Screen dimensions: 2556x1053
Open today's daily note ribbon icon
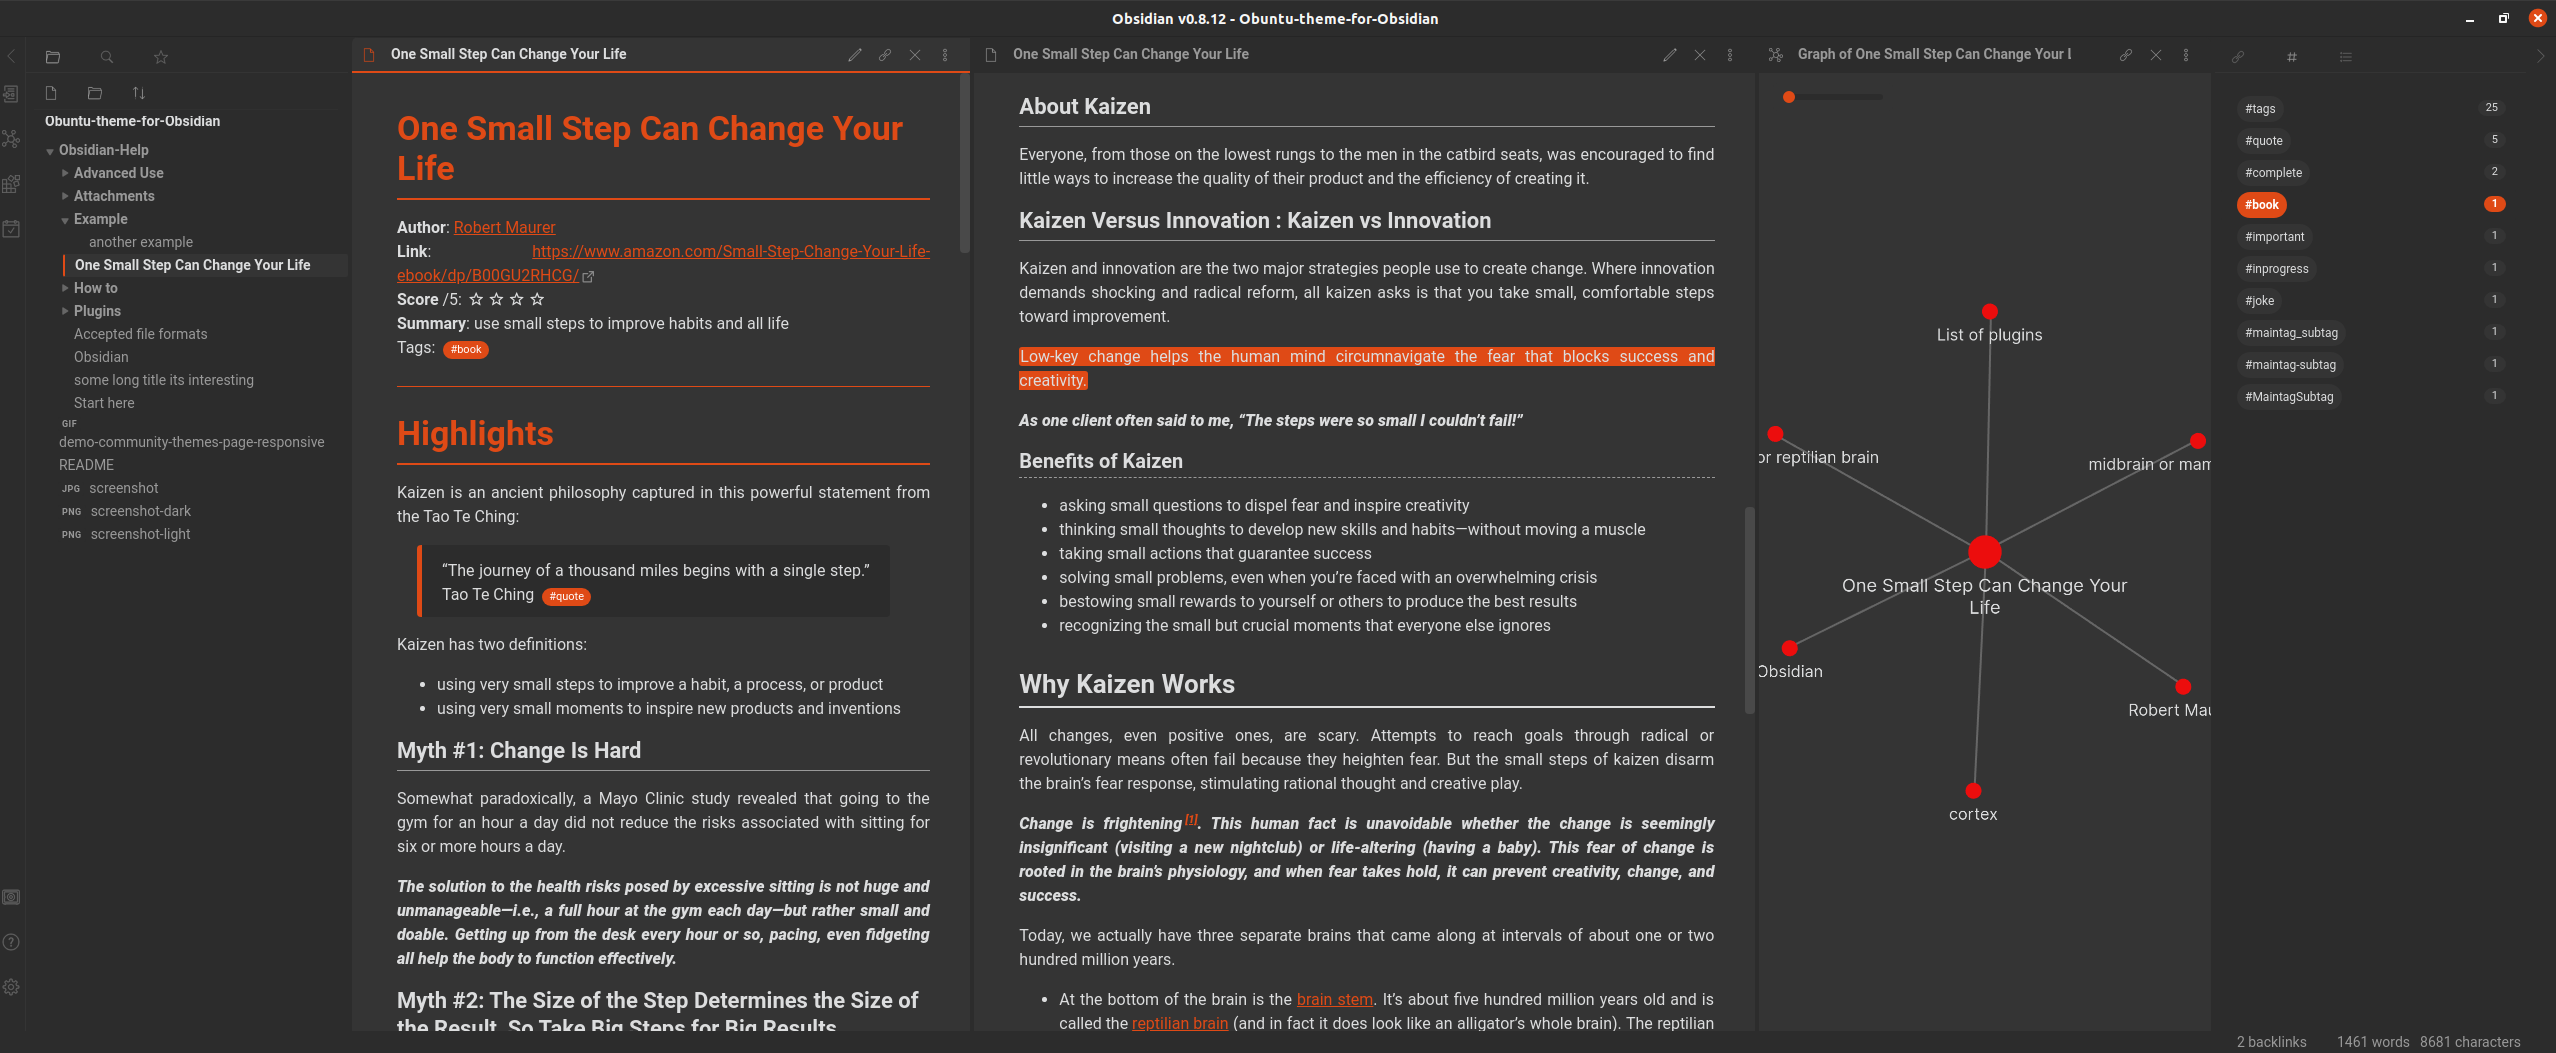[11, 229]
